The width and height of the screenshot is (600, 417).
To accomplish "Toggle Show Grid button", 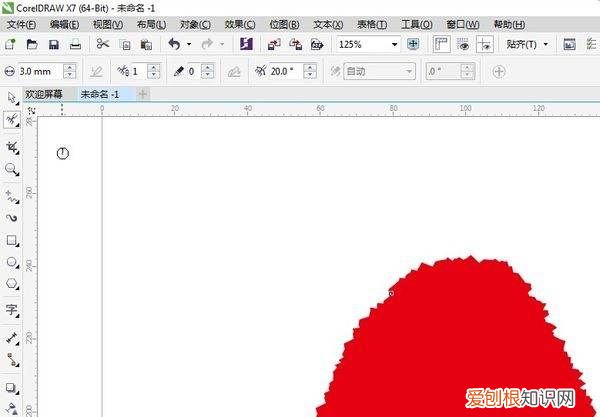I will pyautogui.click(x=463, y=45).
